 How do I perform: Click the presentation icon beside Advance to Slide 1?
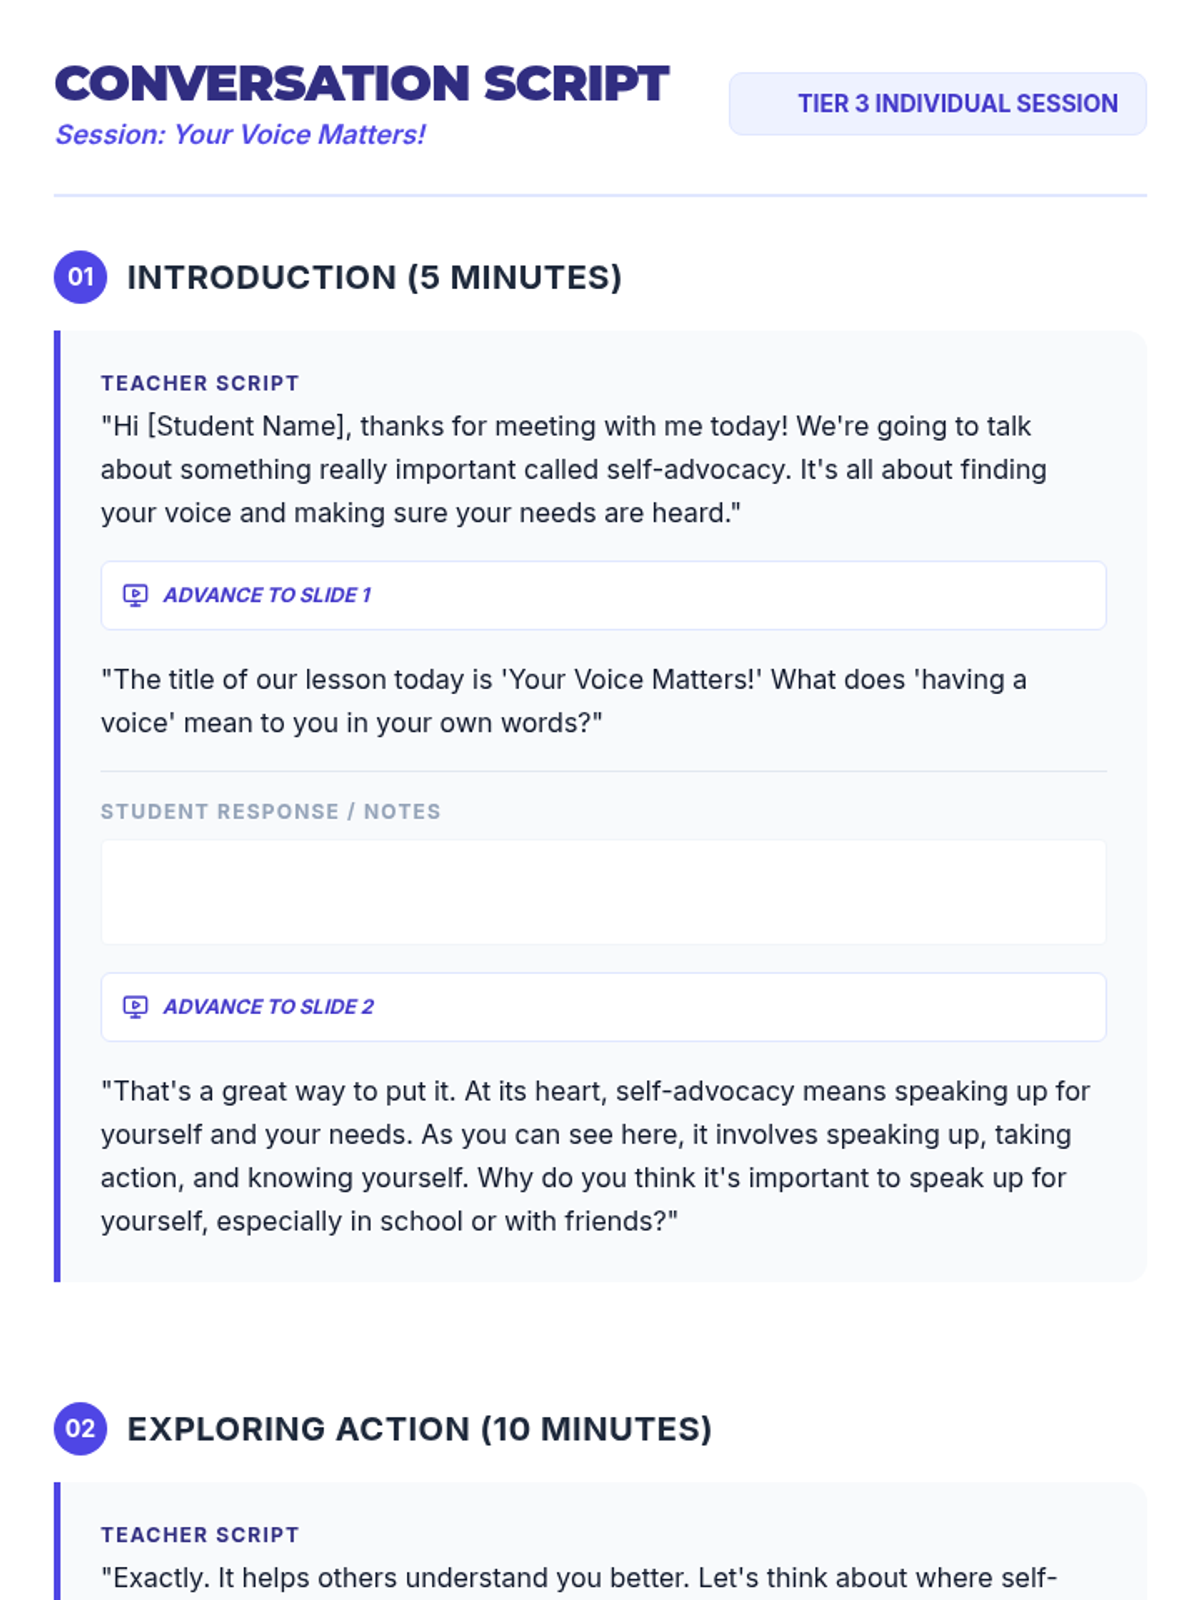135,595
